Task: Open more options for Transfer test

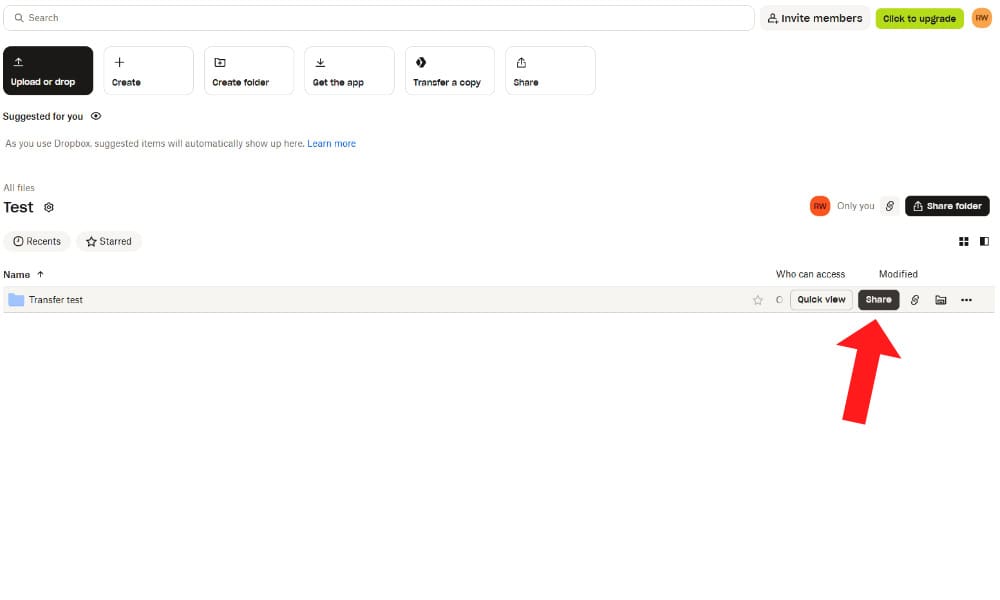Action: pos(966,300)
